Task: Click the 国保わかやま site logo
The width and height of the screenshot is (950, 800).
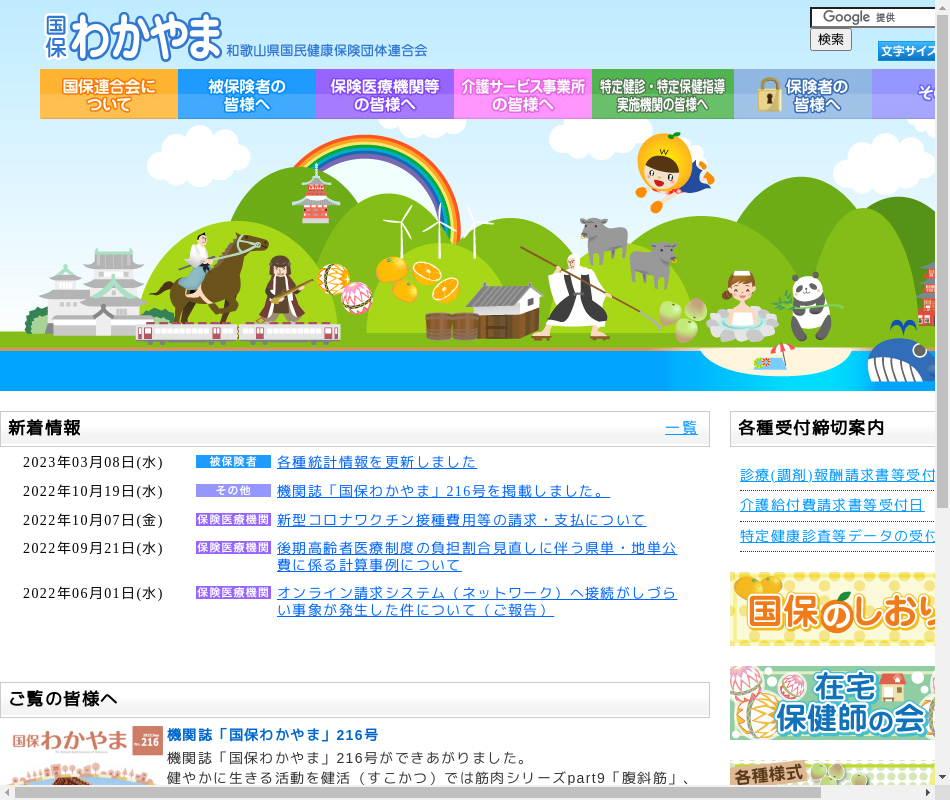Action: (135, 37)
